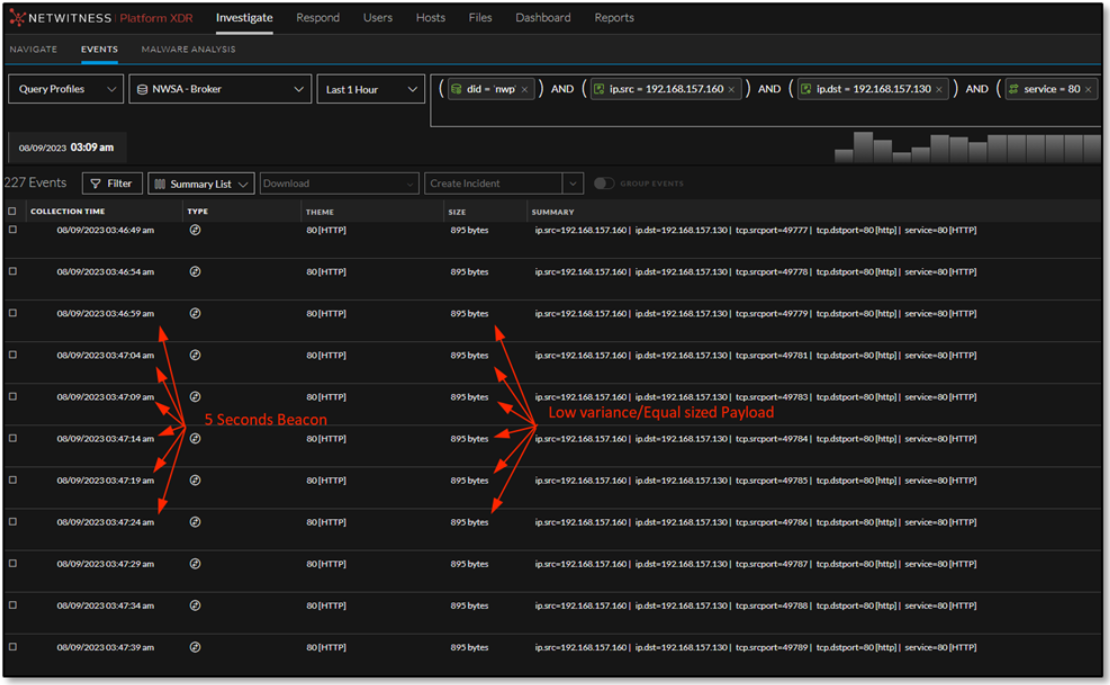Click the NetWitness logo icon
This screenshot has height=685, width=1110.
(x=17, y=18)
